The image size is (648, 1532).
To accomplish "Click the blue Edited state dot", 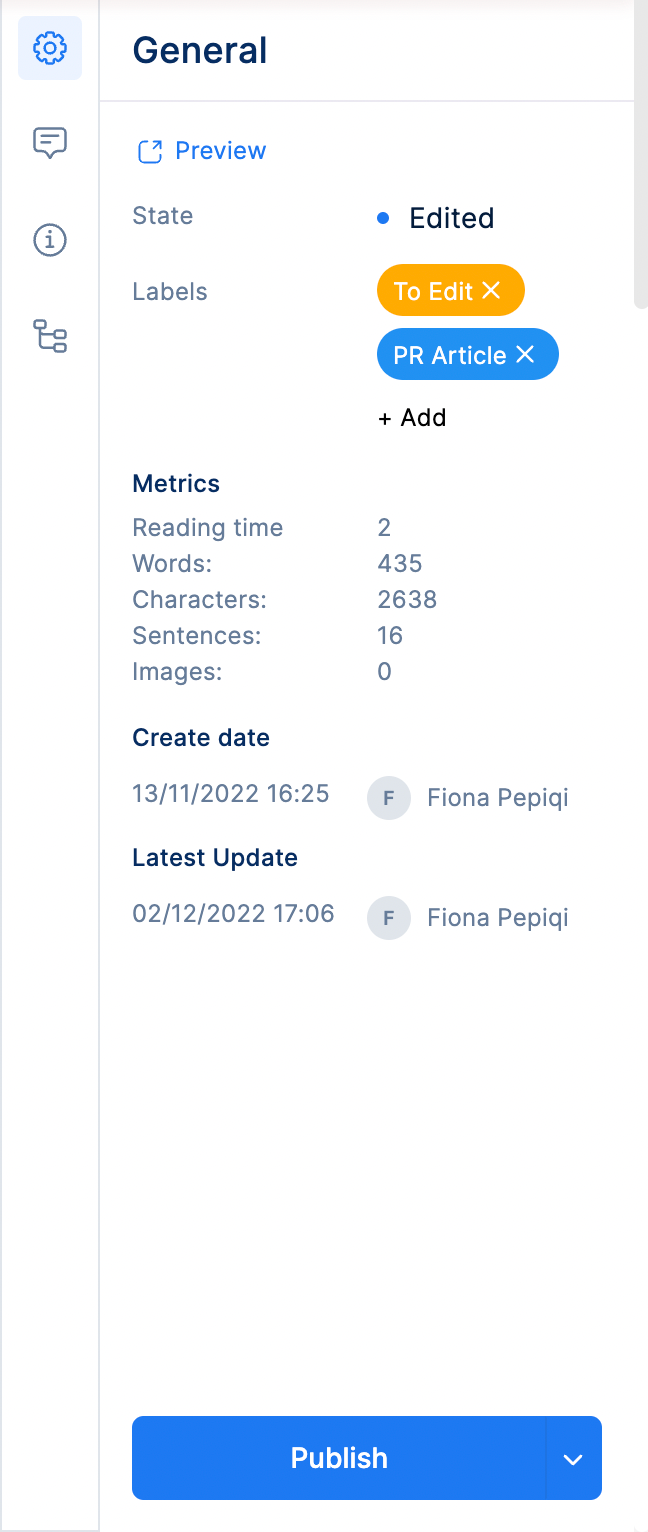I will [x=383, y=218].
